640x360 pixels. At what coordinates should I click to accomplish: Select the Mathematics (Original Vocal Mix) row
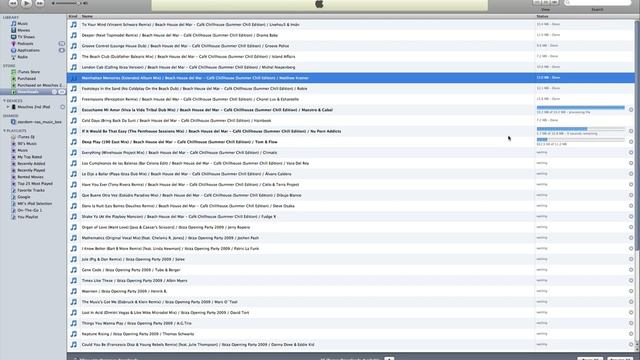click(351, 238)
